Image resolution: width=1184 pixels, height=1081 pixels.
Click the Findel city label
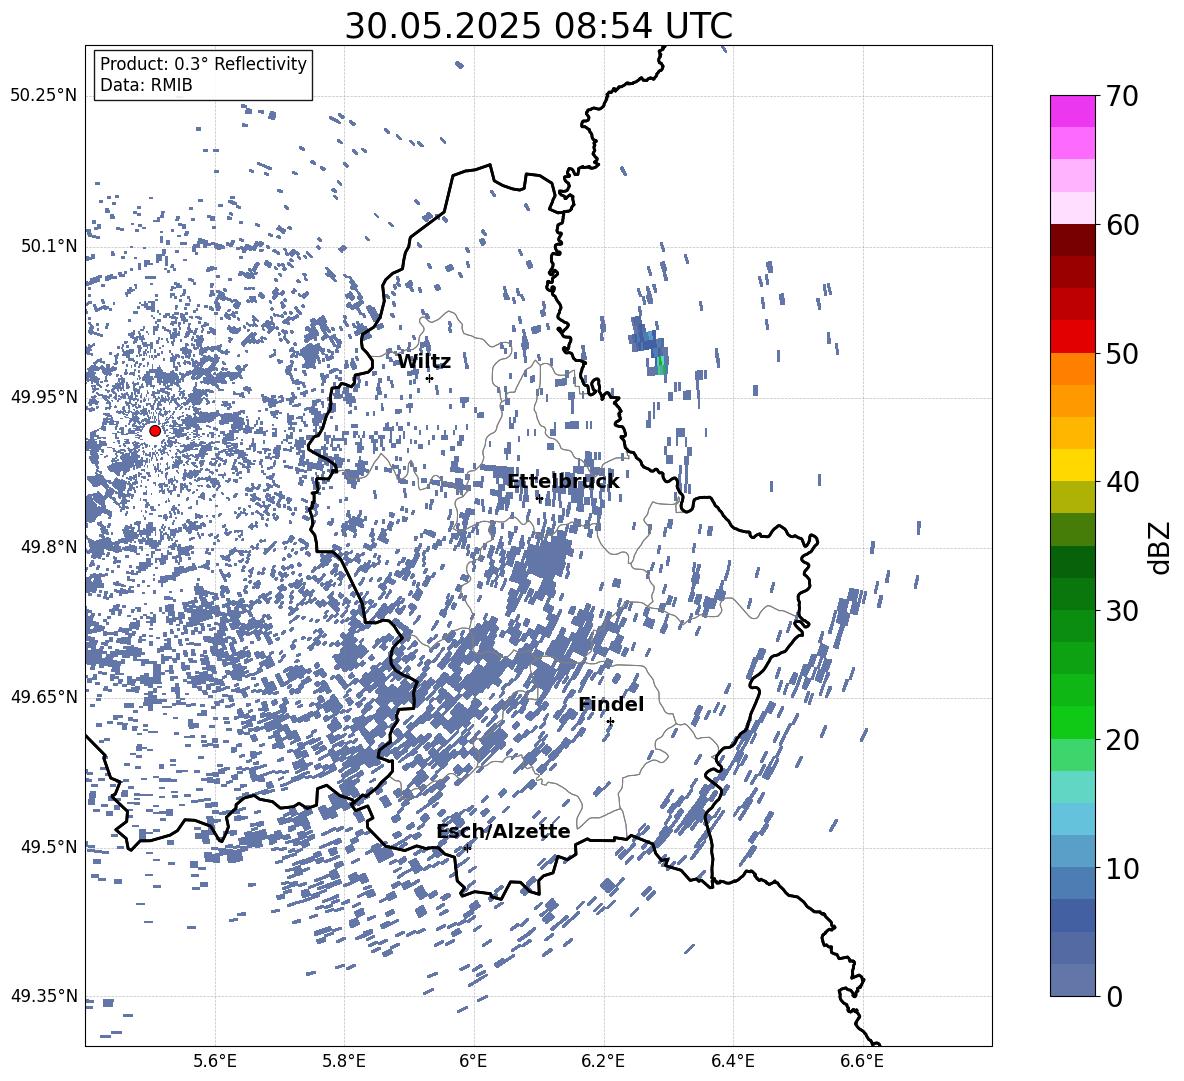click(x=611, y=704)
